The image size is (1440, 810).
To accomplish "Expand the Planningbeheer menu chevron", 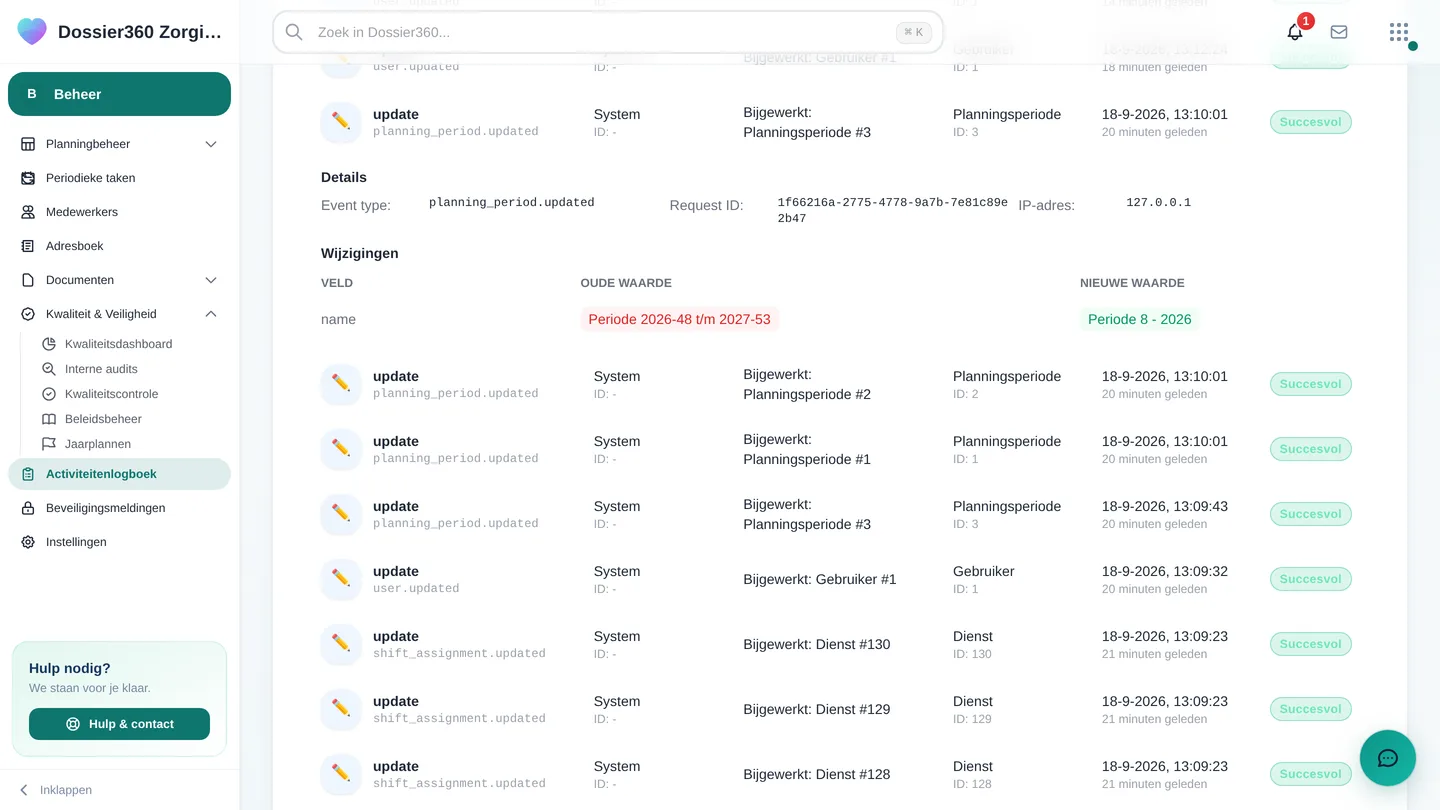I will [211, 144].
